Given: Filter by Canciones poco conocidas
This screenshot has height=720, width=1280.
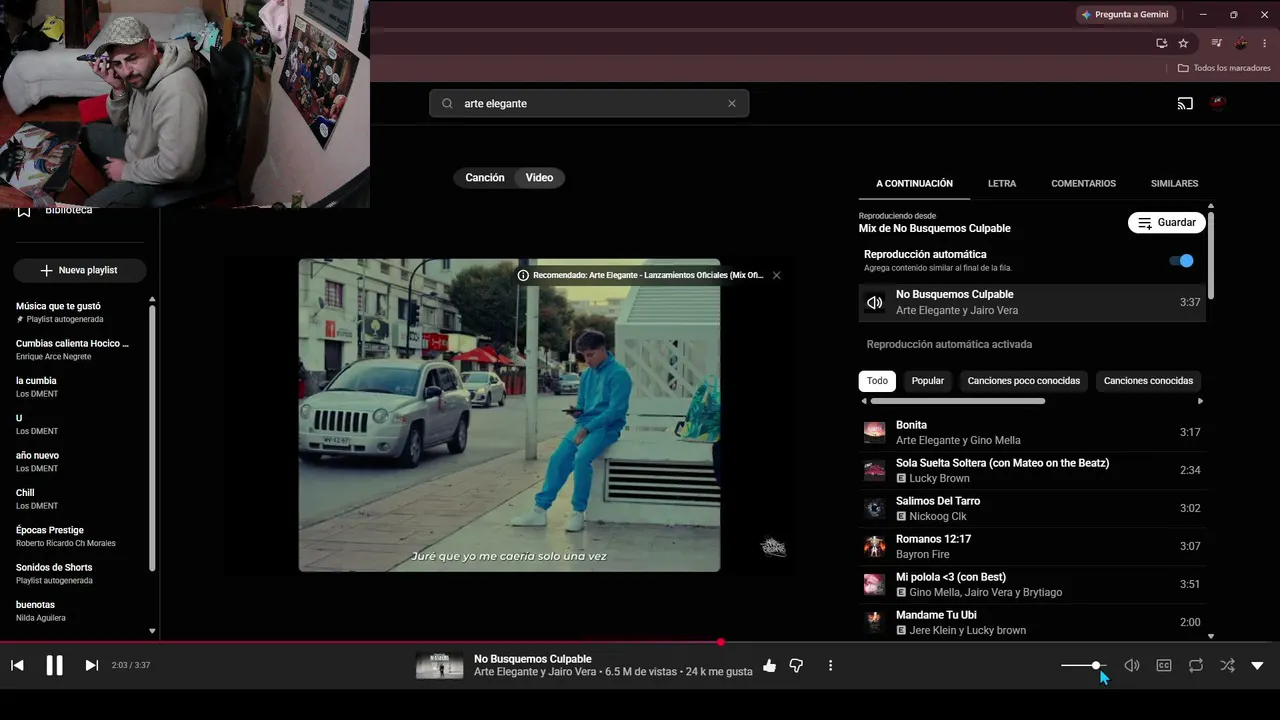Looking at the screenshot, I should (1024, 381).
